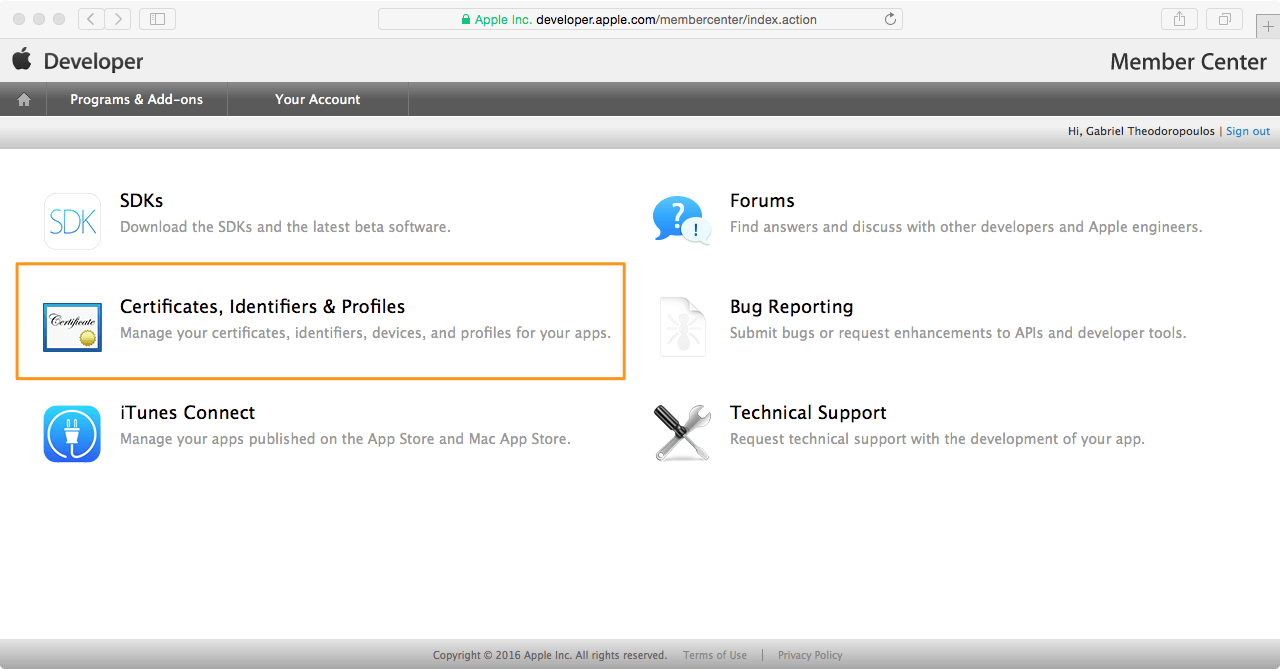
Task: Click the Forums speech bubble icon
Action: (682, 221)
